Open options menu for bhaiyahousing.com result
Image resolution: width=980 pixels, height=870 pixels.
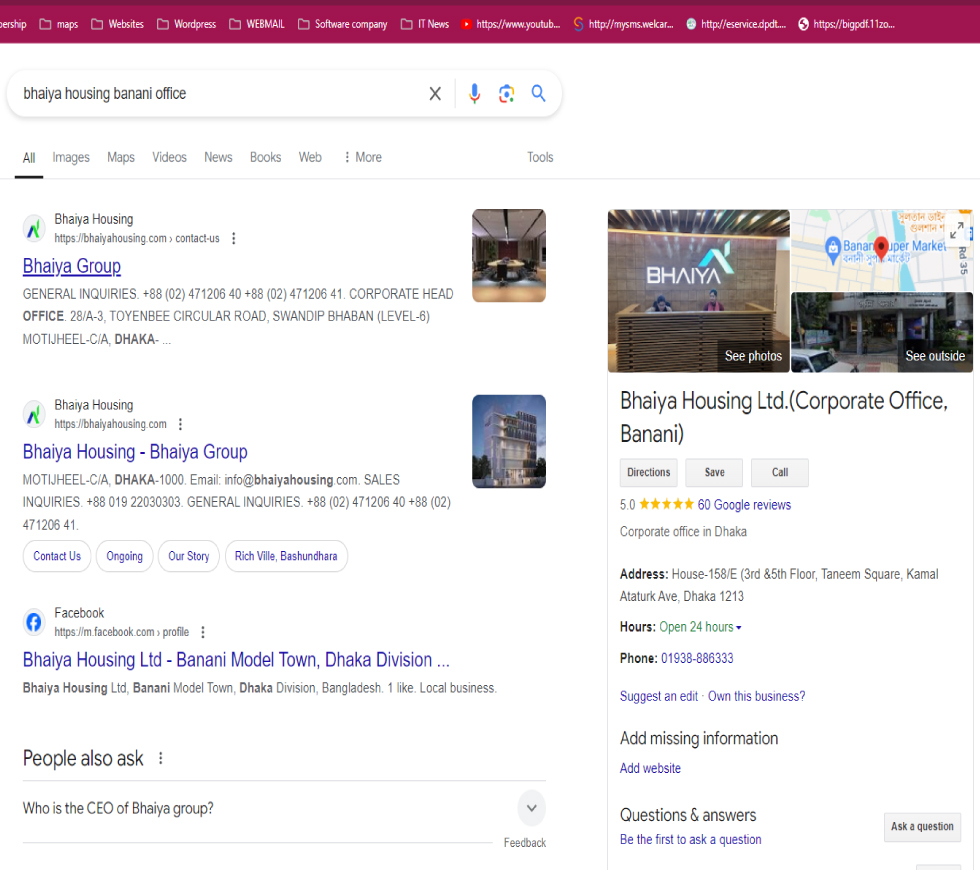pyautogui.click(x=181, y=424)
